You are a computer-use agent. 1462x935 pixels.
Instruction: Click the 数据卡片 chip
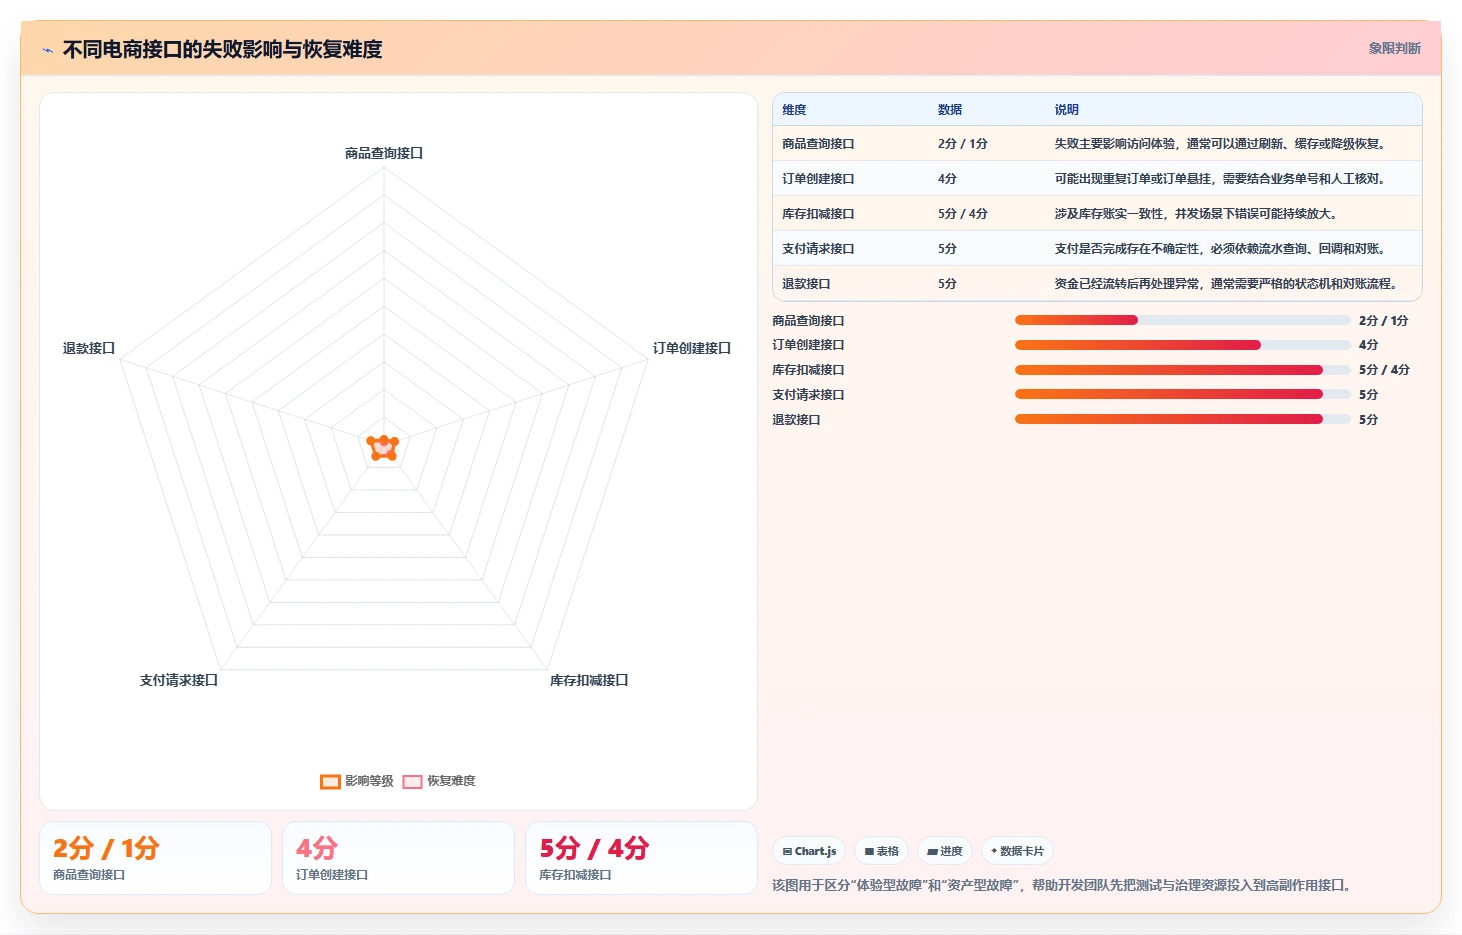coord(1017,851)
